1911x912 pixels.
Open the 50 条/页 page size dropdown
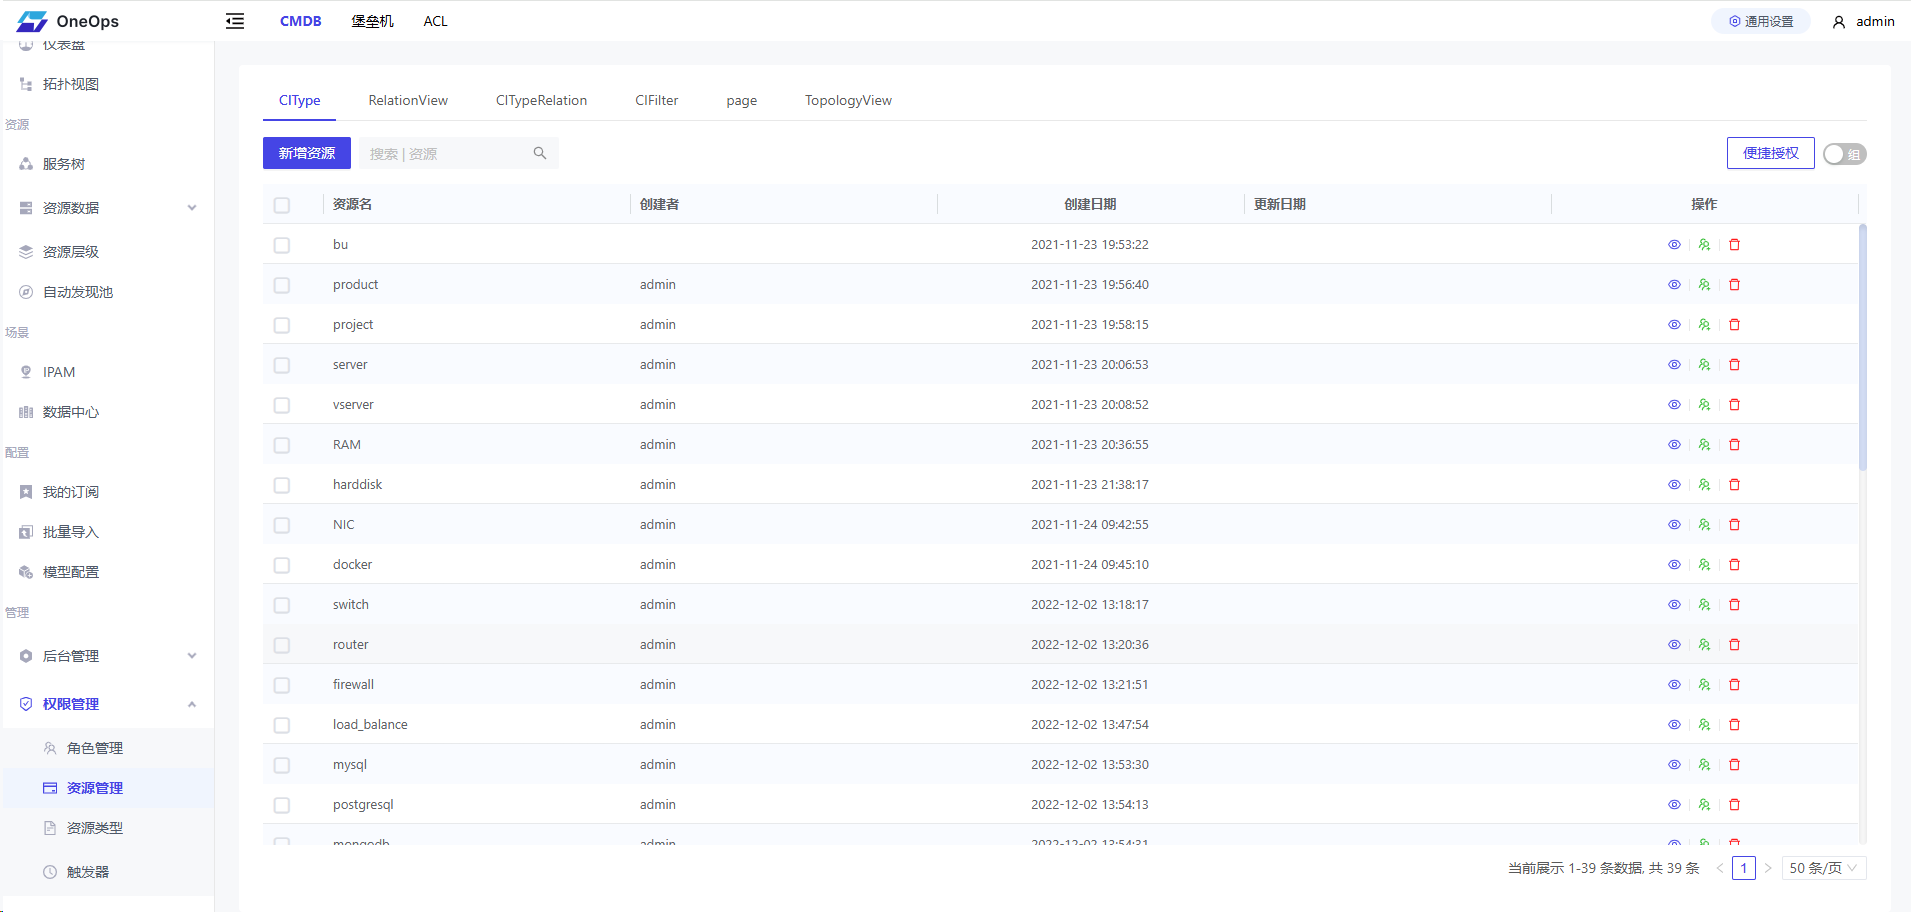[x=1823, y=868]
